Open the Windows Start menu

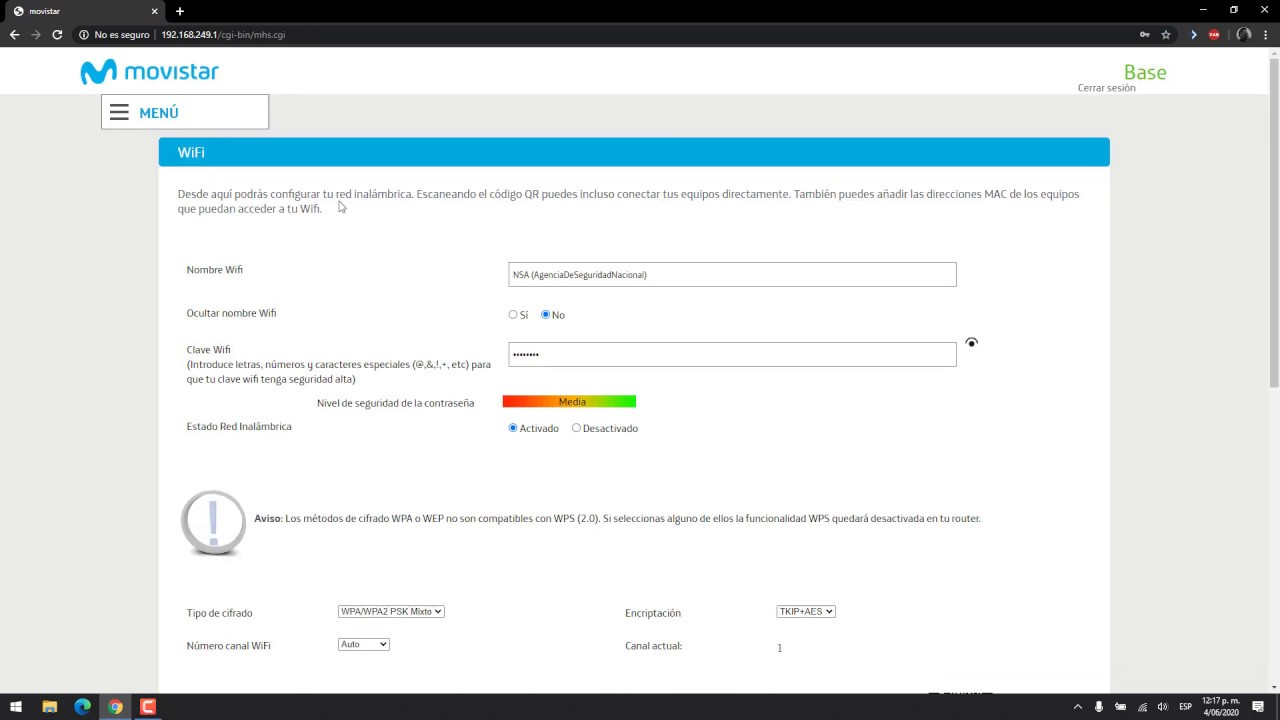point(16,707)
